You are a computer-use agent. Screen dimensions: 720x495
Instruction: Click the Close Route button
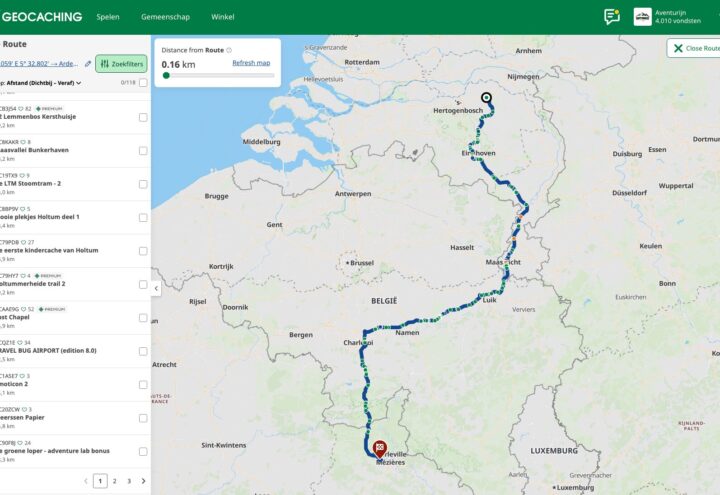click(x=694, y=48)
